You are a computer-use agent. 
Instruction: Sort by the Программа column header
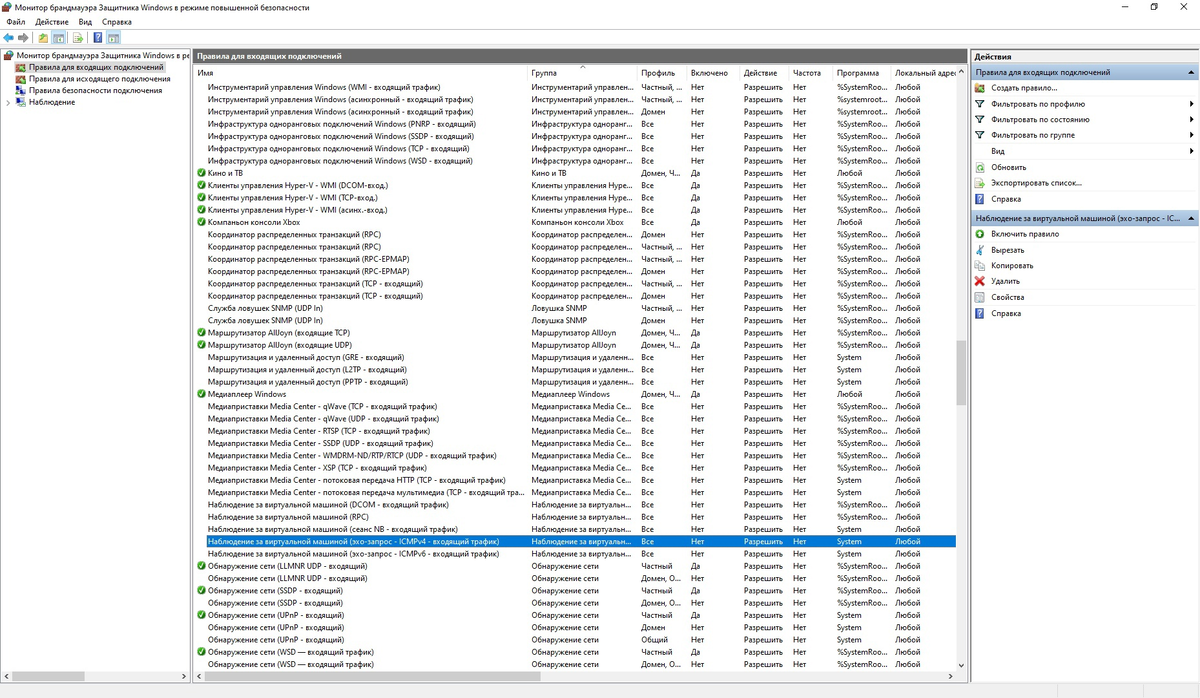click(862, 73)
